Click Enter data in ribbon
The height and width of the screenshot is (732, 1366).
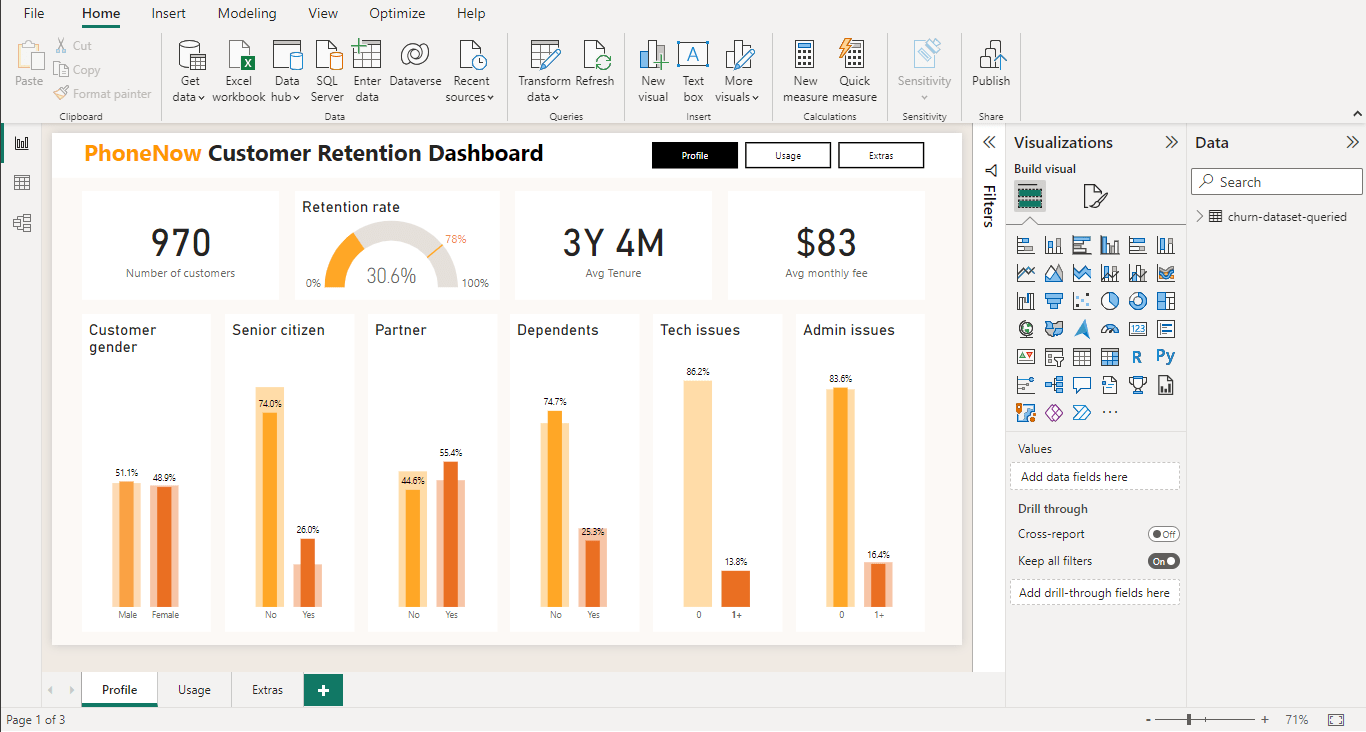click(367, 71)
